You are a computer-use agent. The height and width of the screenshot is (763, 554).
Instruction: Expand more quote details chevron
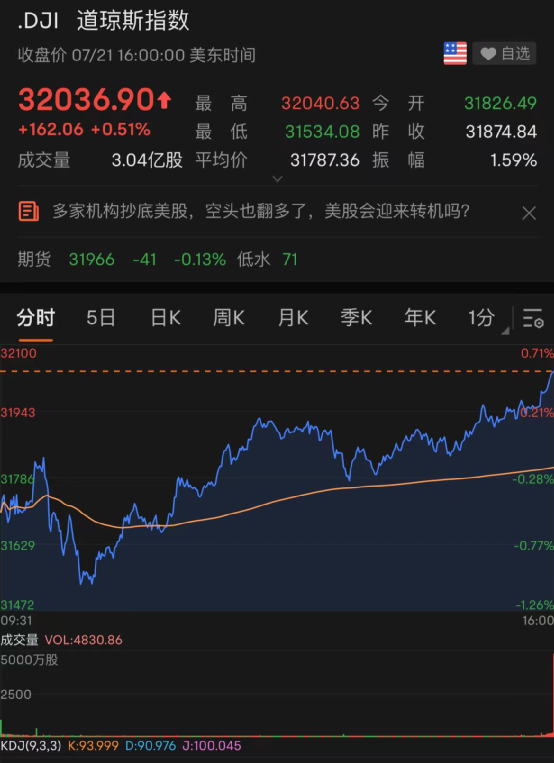277,179
